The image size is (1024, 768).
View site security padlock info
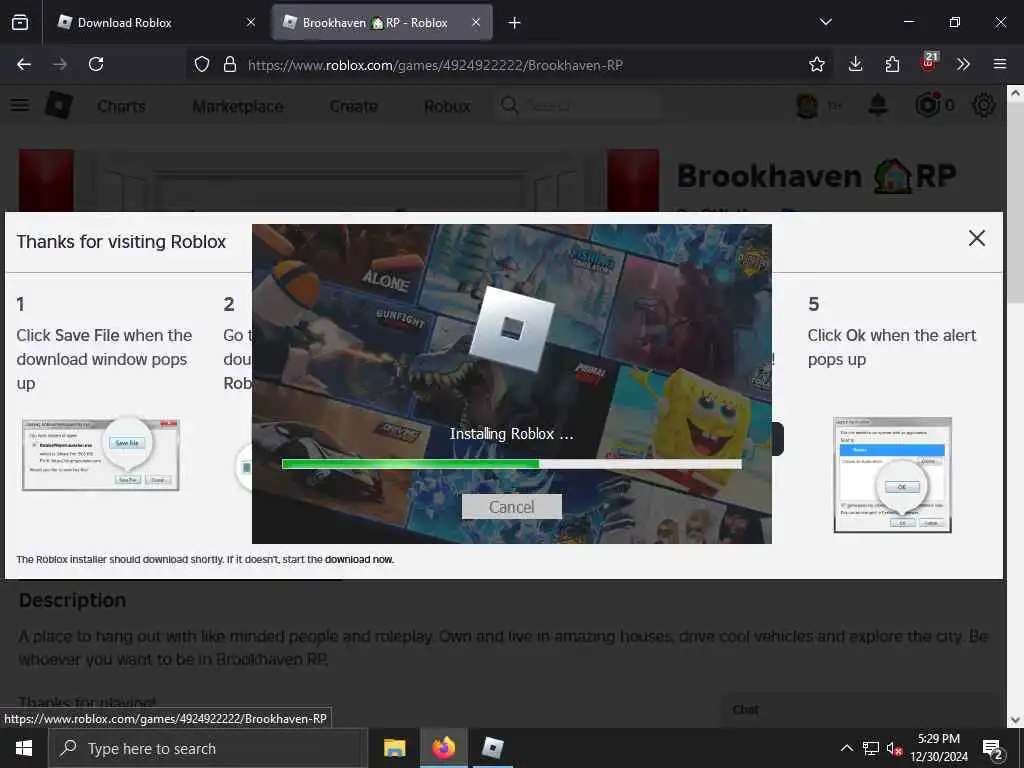pyautogui.click(x=229, y=64)
